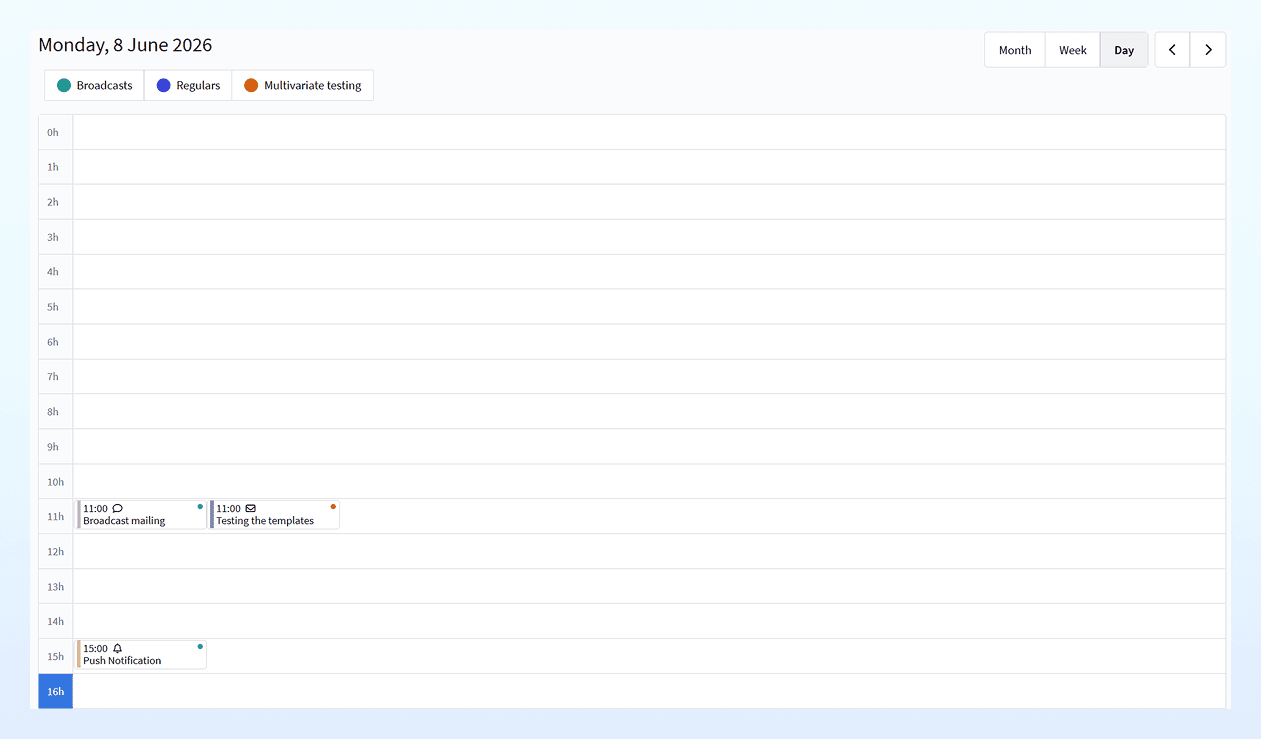The image size is (1261, 739).
Task: Go to the next day with the right arrow
Action: pyautogui.click(x=1208, y=50)
